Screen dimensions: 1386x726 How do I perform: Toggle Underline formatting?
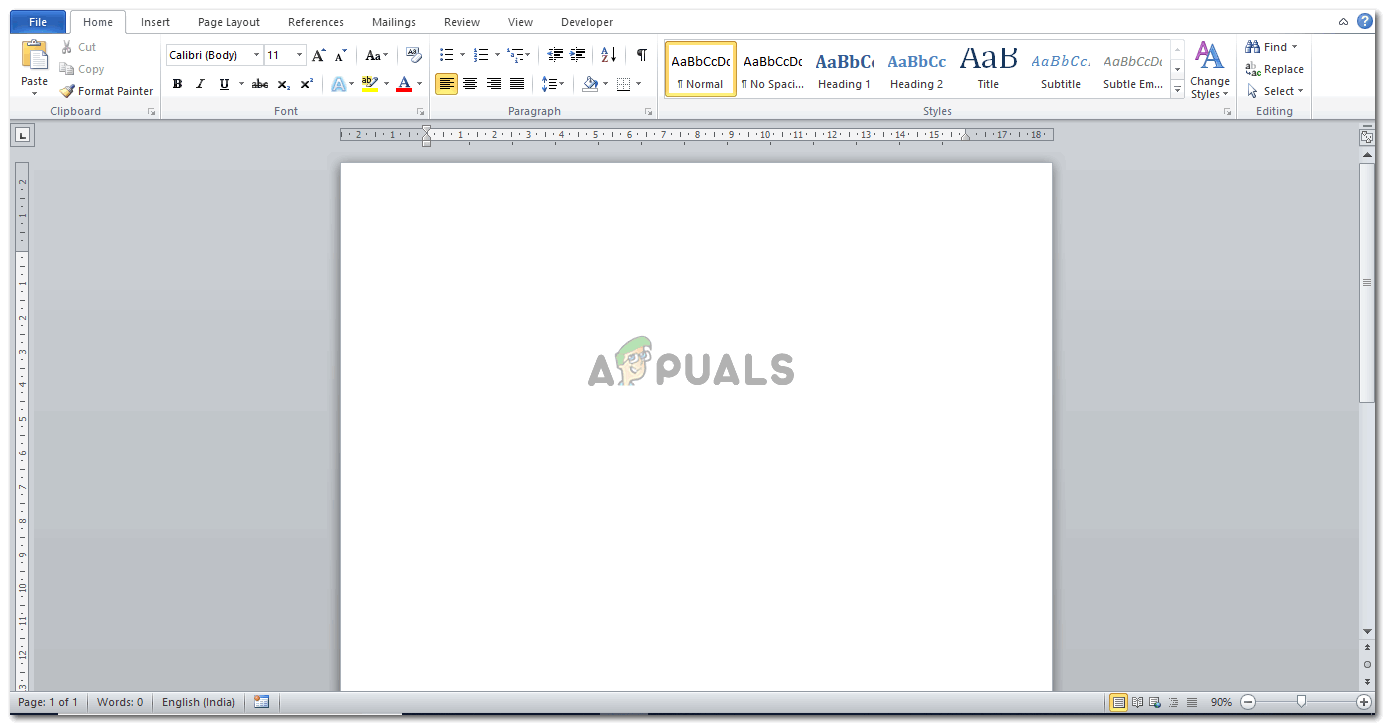[224, 84]
